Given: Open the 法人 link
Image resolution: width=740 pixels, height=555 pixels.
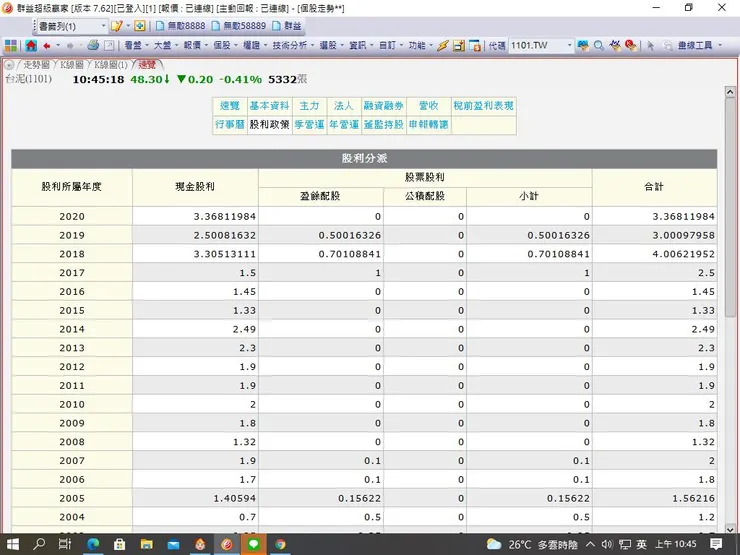Looking at the screenshot, I should tap(344, 106).
